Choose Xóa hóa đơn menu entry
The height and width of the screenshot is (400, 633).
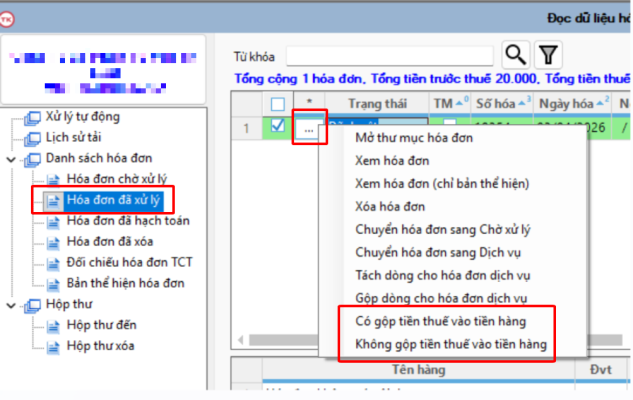pos(390,207)
